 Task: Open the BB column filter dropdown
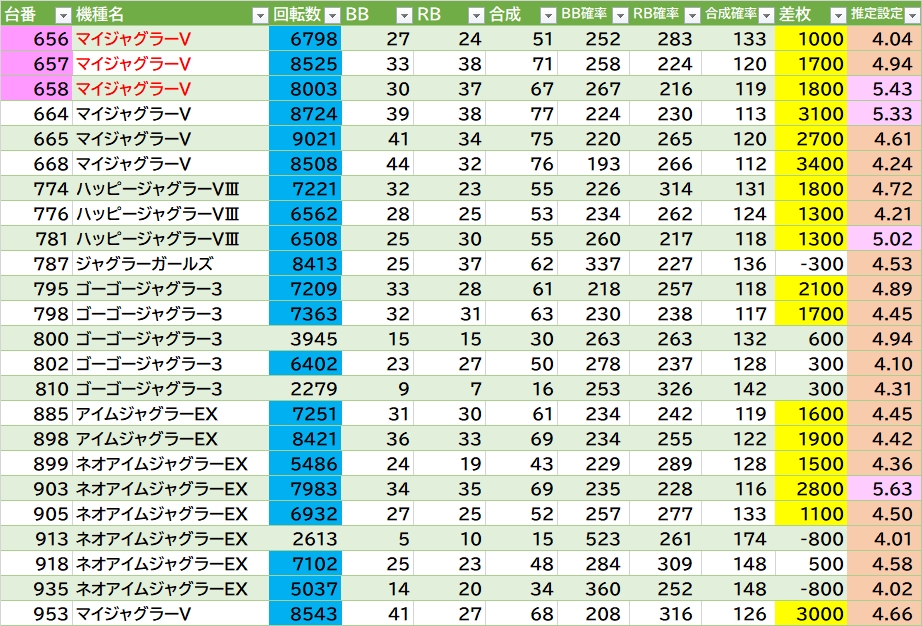click(404, 15)
